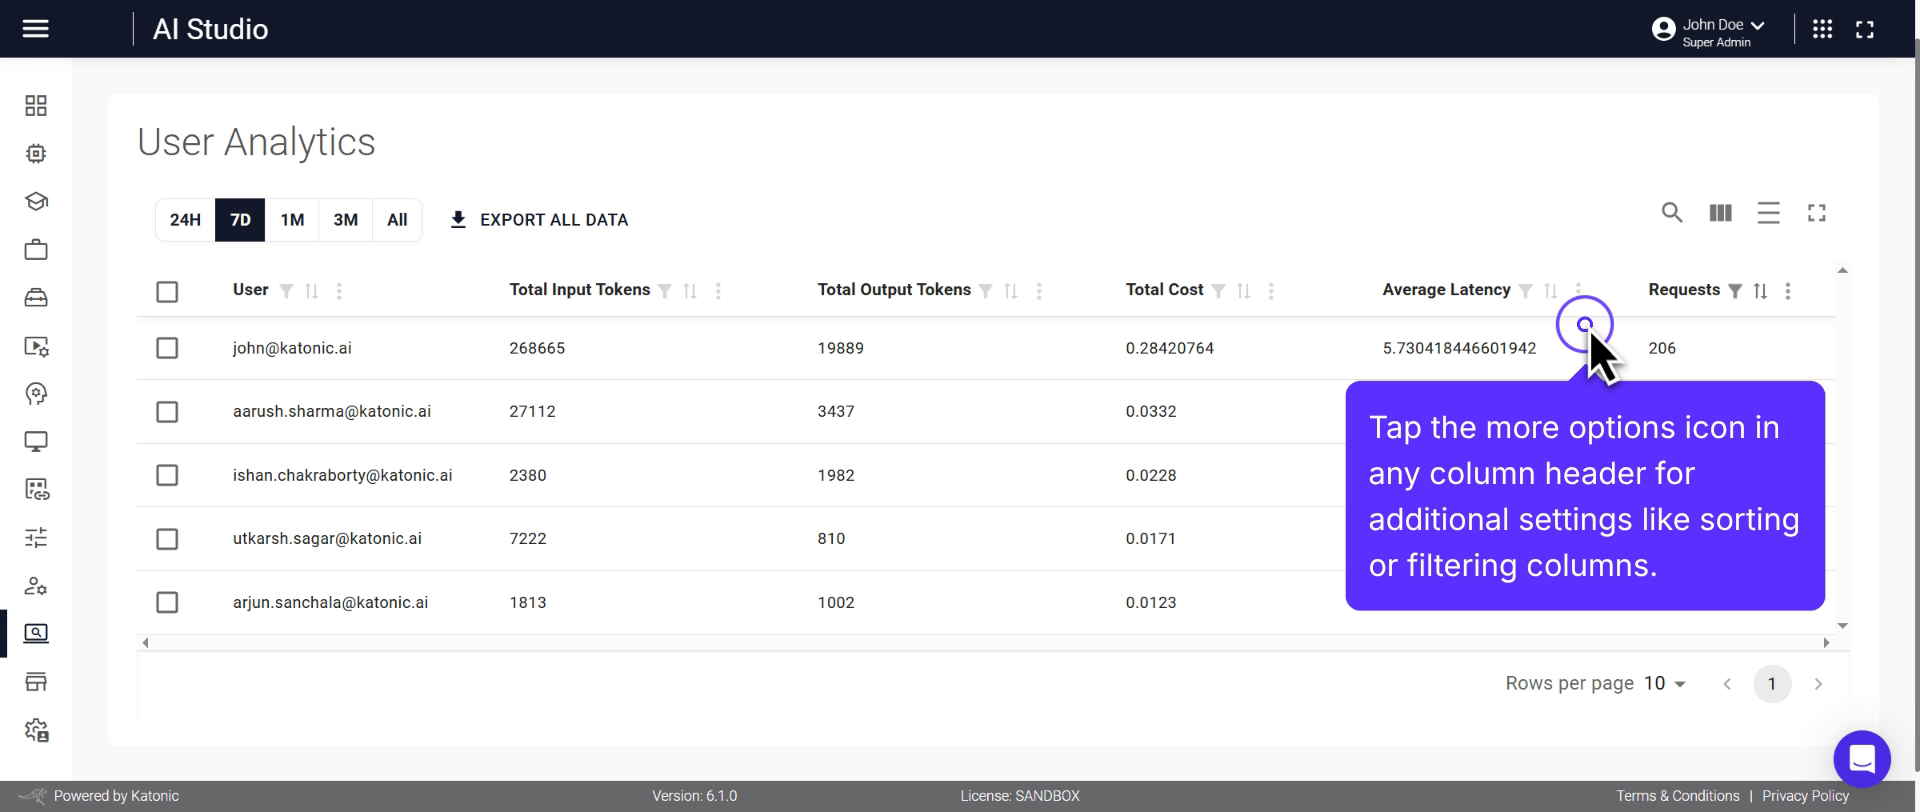Screen dimensions: 1920x812
Task: Open Terms & Conditions link
Action: [x=1678, y=796]
